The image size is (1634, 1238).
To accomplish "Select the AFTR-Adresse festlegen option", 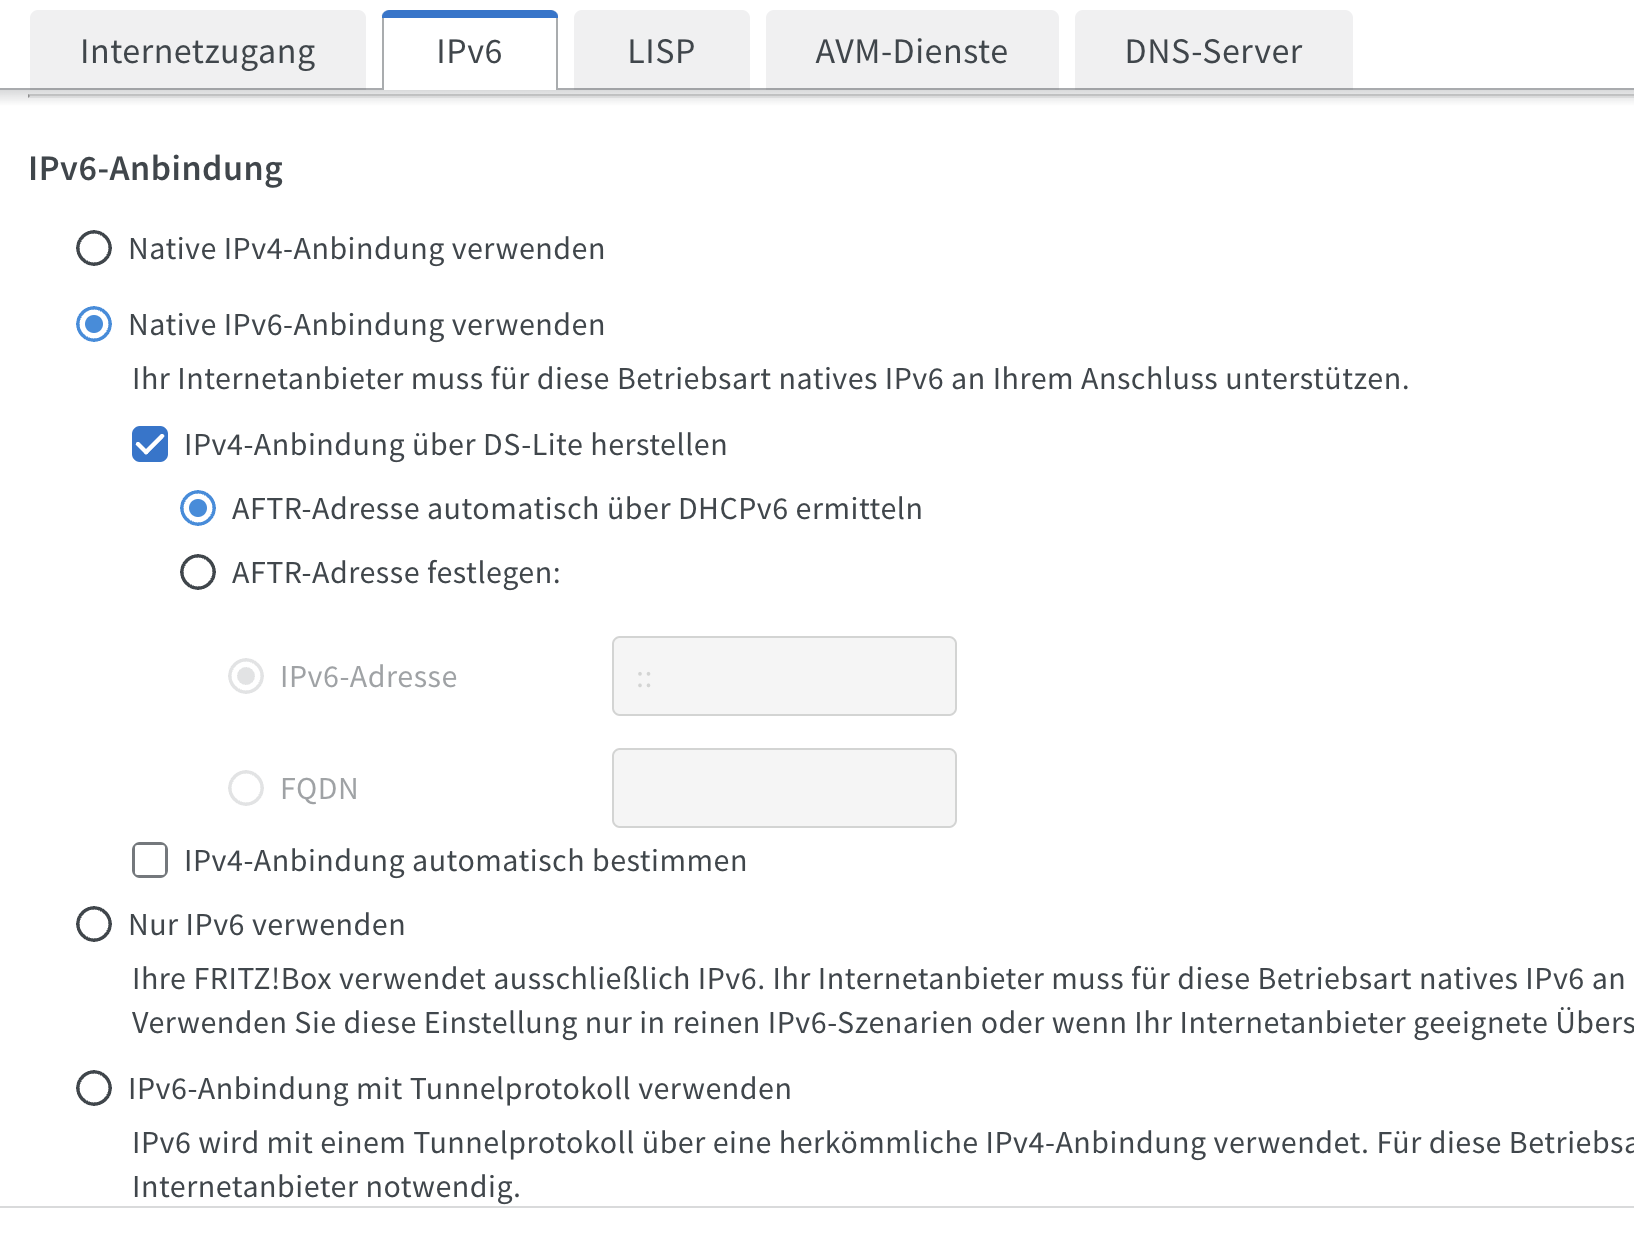I will point(198,572).
